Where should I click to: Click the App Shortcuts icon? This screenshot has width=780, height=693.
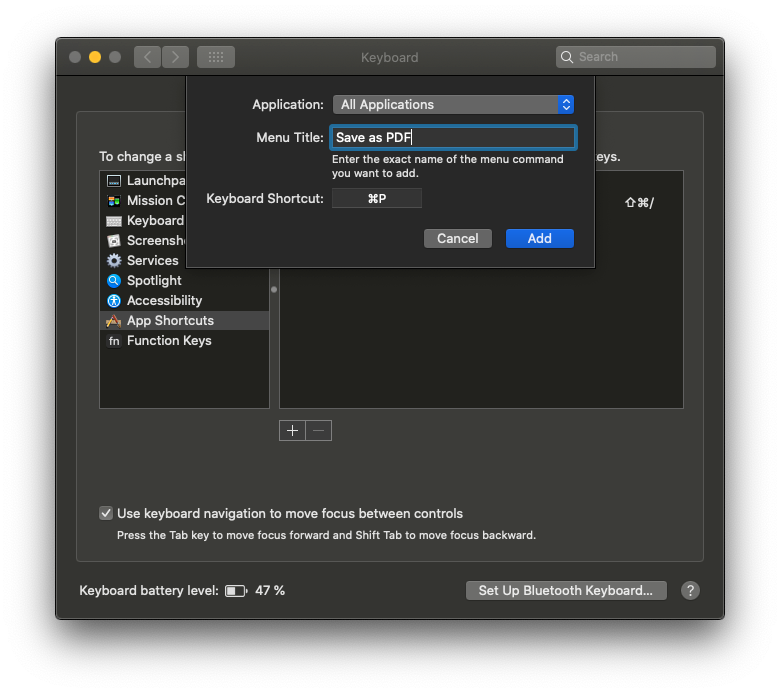coord(114,321)
